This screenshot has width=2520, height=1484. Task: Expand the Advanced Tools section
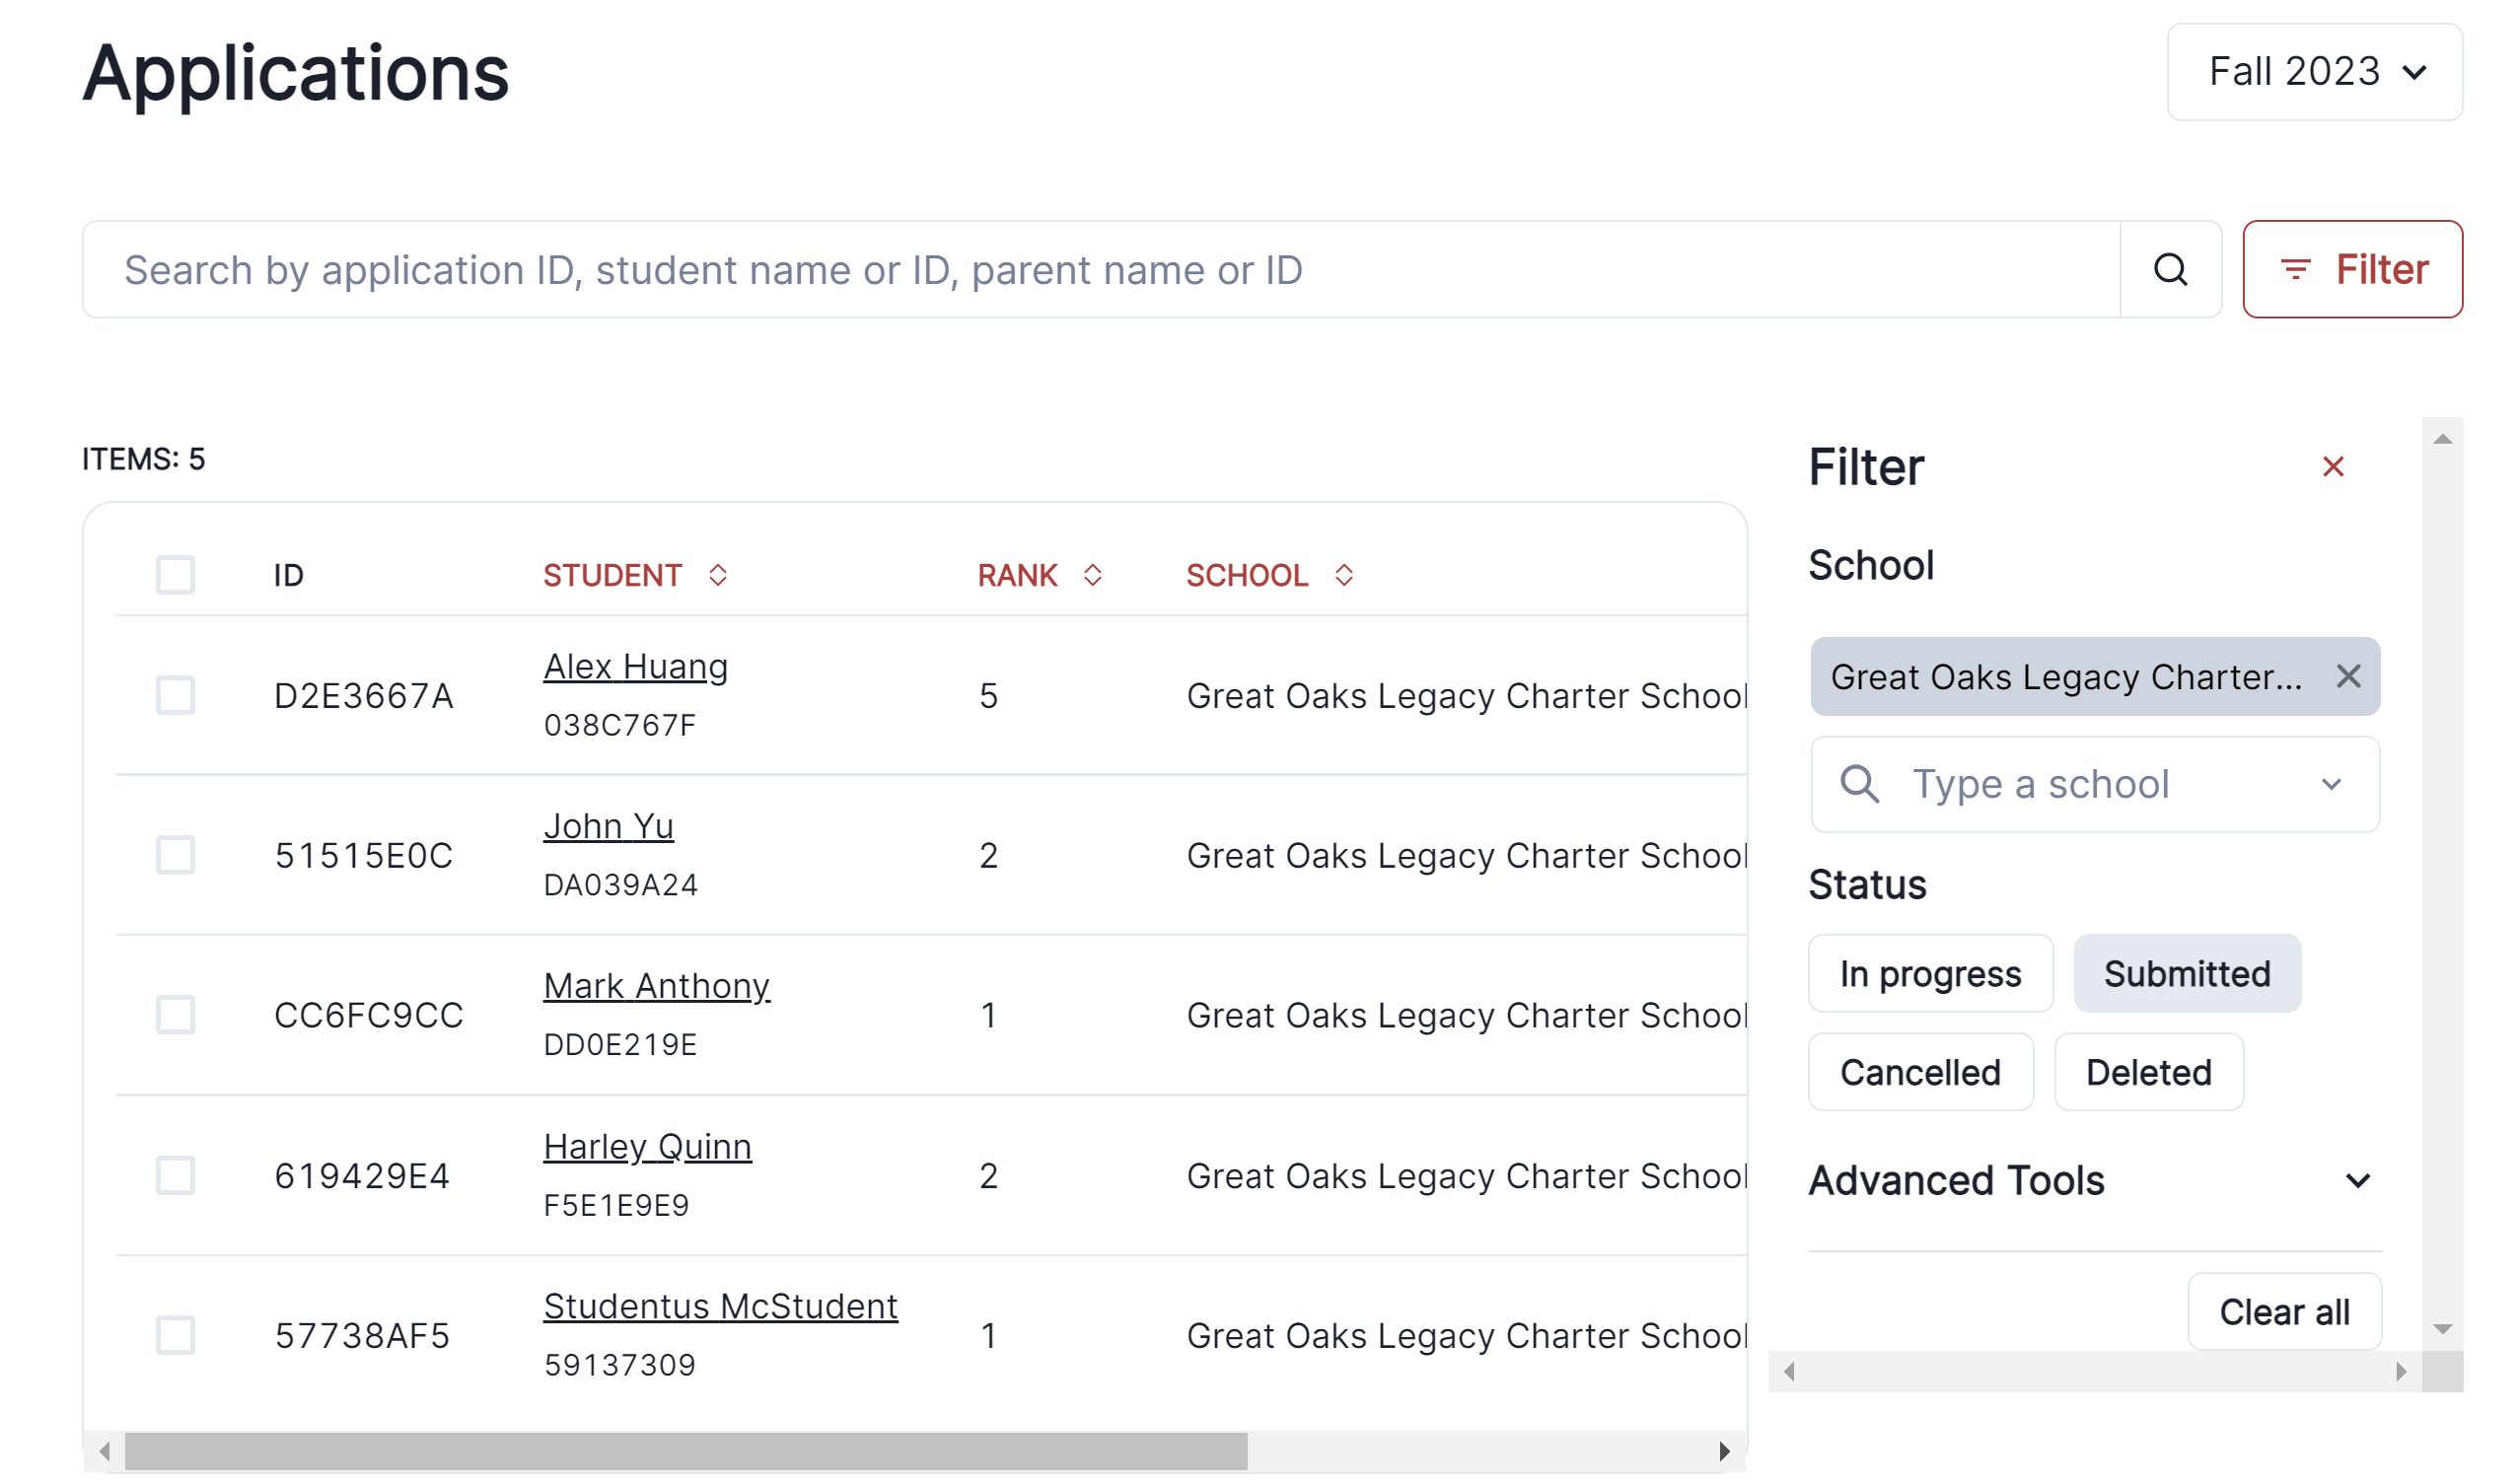[x=2357, y=1181]
